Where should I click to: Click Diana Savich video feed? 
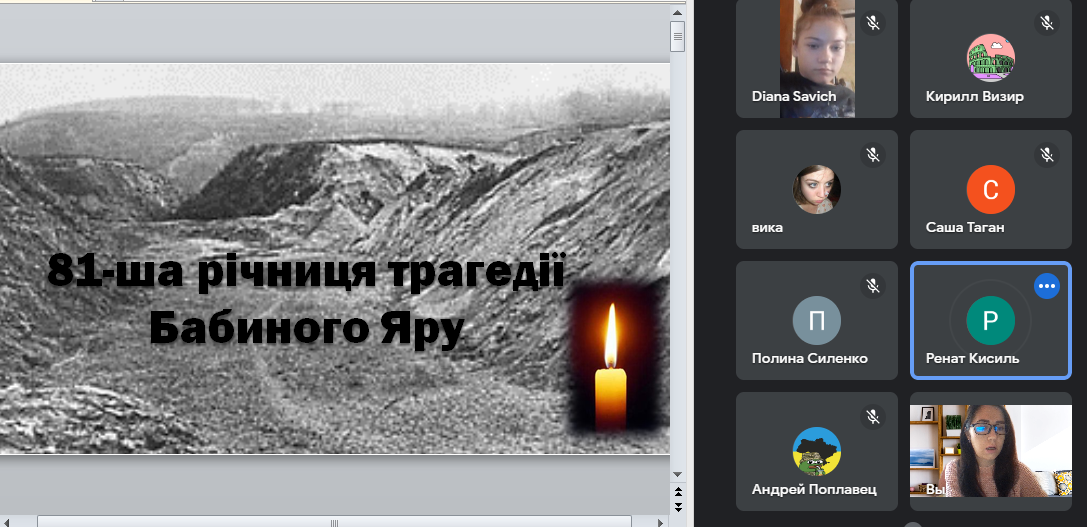817,58
